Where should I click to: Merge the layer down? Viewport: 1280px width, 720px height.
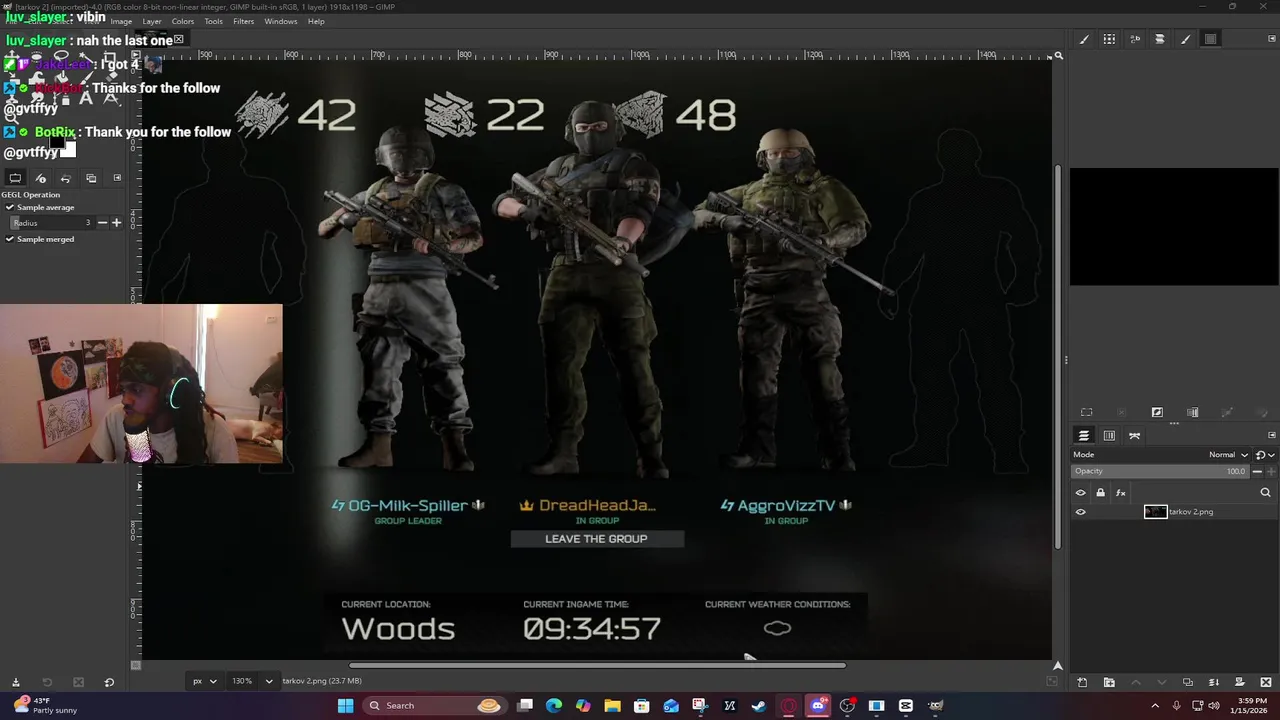click(x=1213, y=682)
